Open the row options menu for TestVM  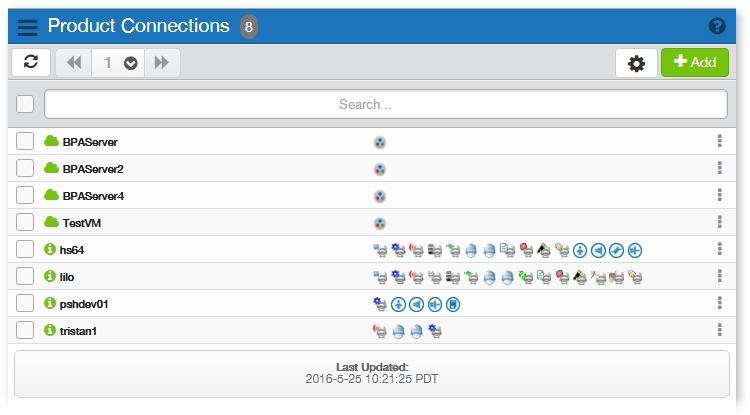click(719, 222)
